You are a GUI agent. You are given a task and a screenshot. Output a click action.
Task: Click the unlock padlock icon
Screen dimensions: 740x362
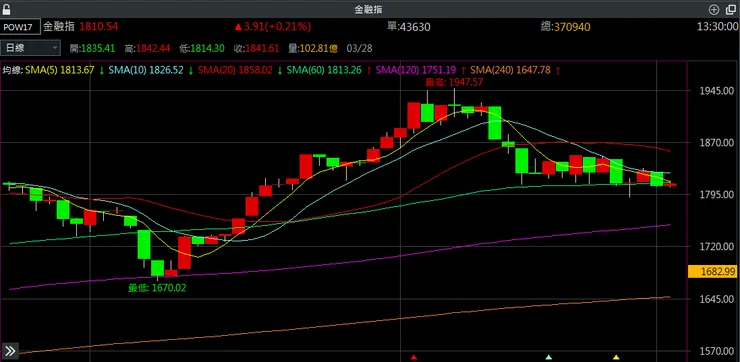[7, 8]
